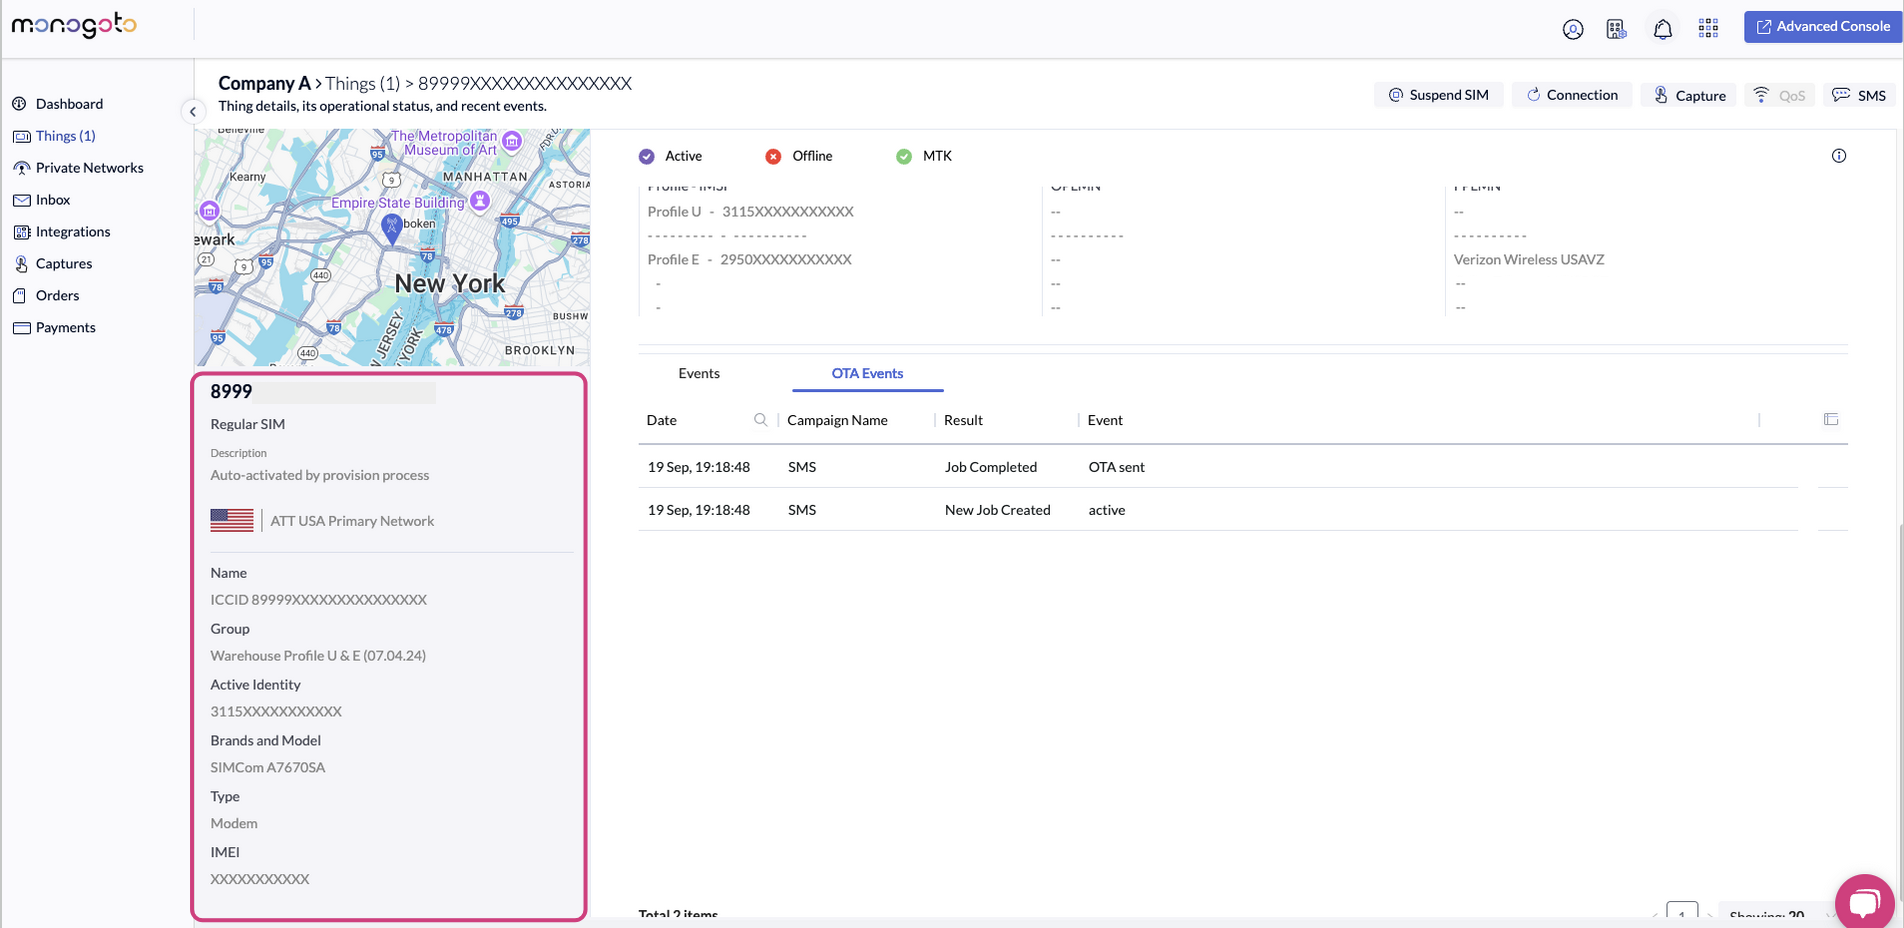Open the apps grid icon
Screen dimensions: 1904x928
click(1708, 28)
